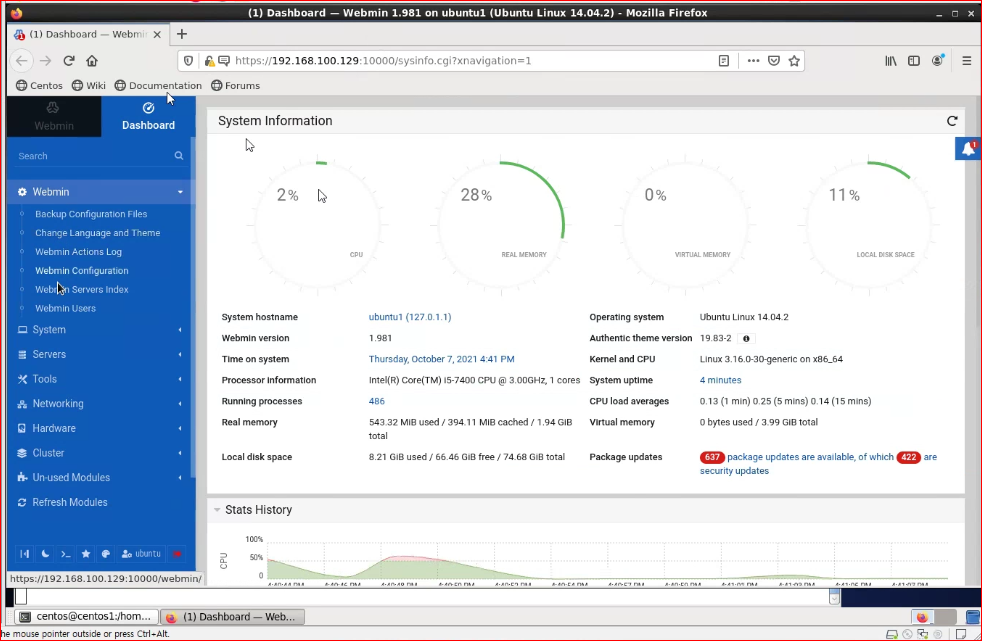
Task: Open Webmin Actions Log
Action: pos(78,252)
